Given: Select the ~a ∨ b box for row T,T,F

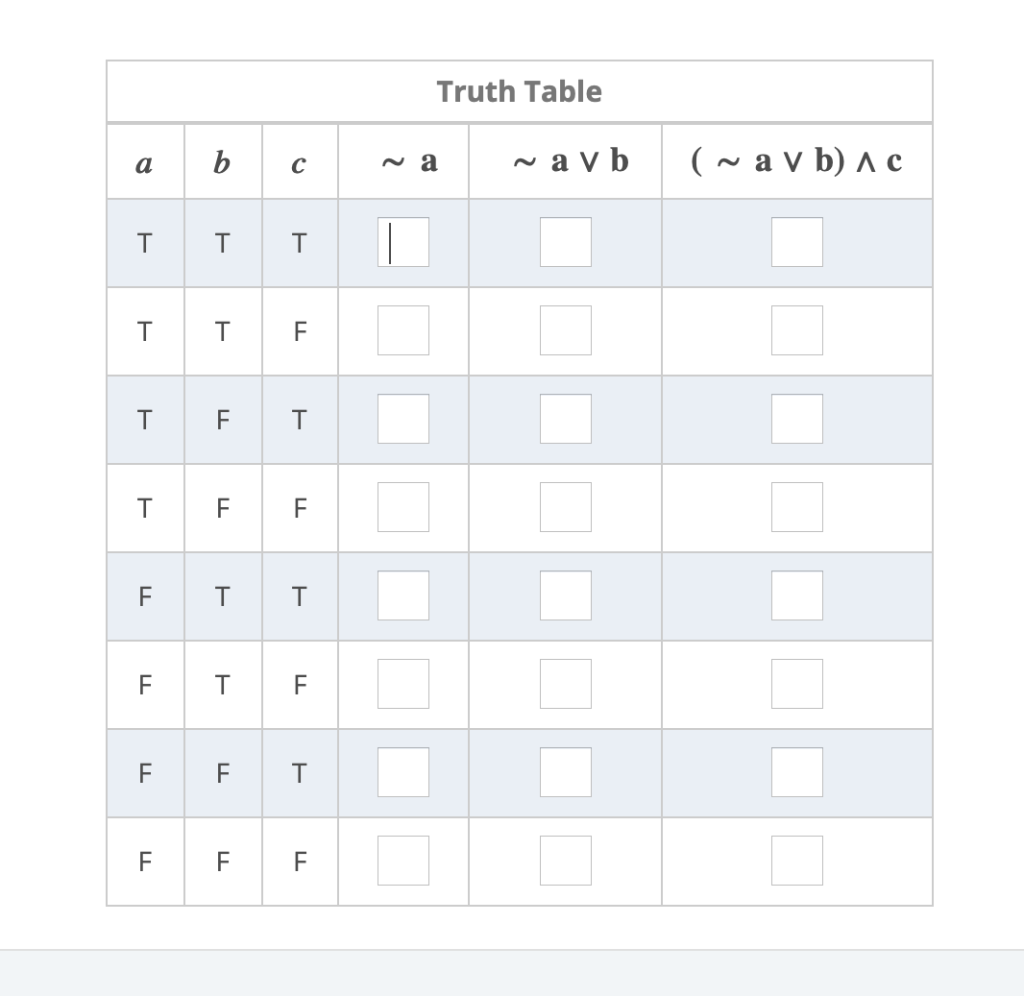Looking at the screenshot, I should (565, 330).
